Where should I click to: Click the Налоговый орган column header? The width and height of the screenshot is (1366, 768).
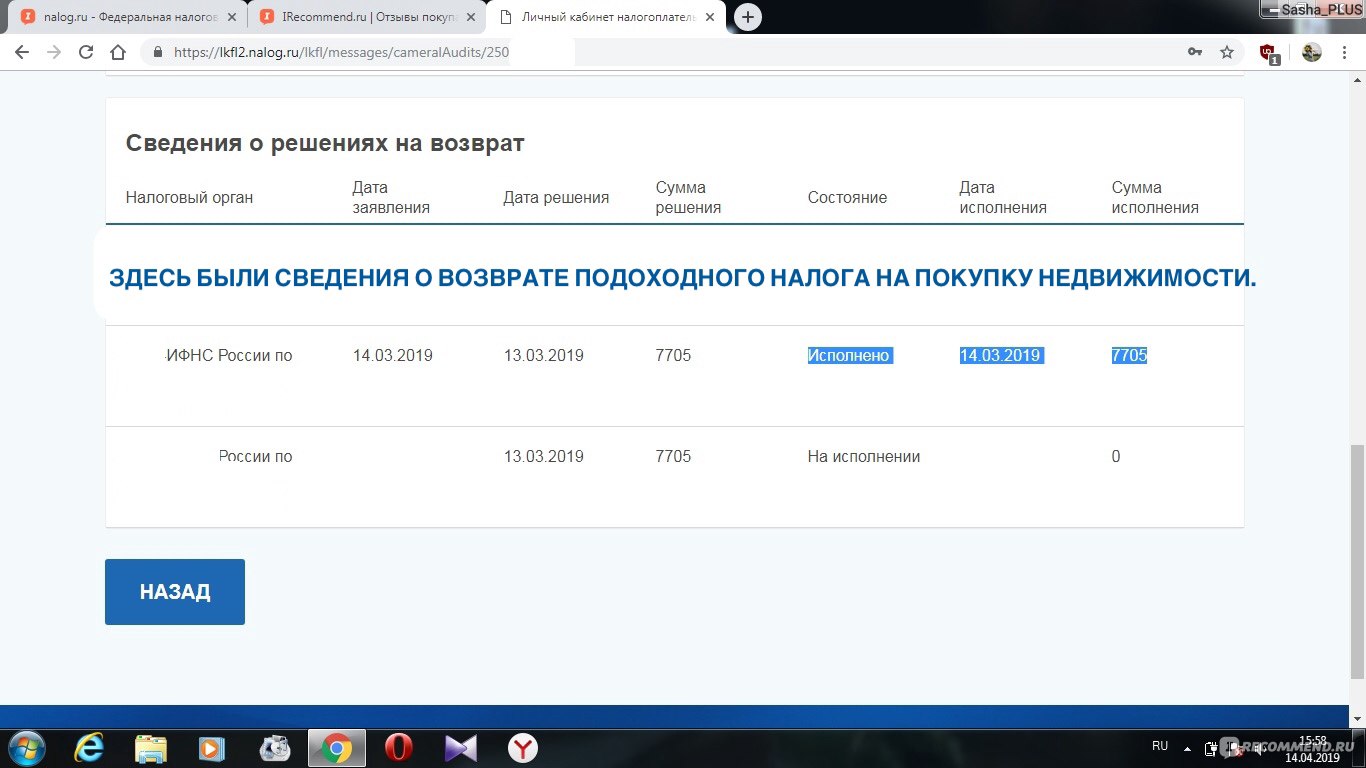pyautogui.click(x=189, y=198)
